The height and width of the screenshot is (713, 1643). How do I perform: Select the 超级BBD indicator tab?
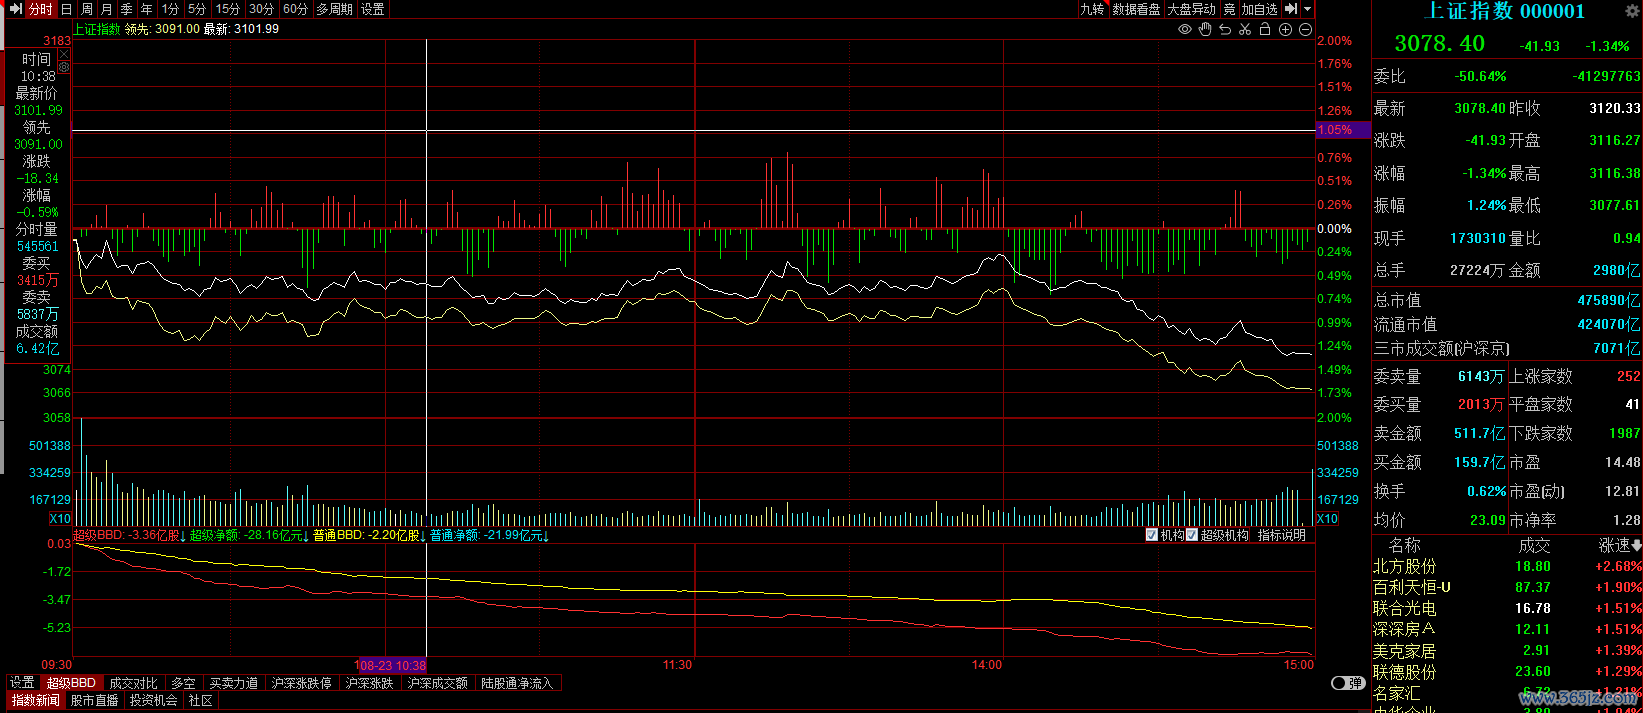(71, 683)
